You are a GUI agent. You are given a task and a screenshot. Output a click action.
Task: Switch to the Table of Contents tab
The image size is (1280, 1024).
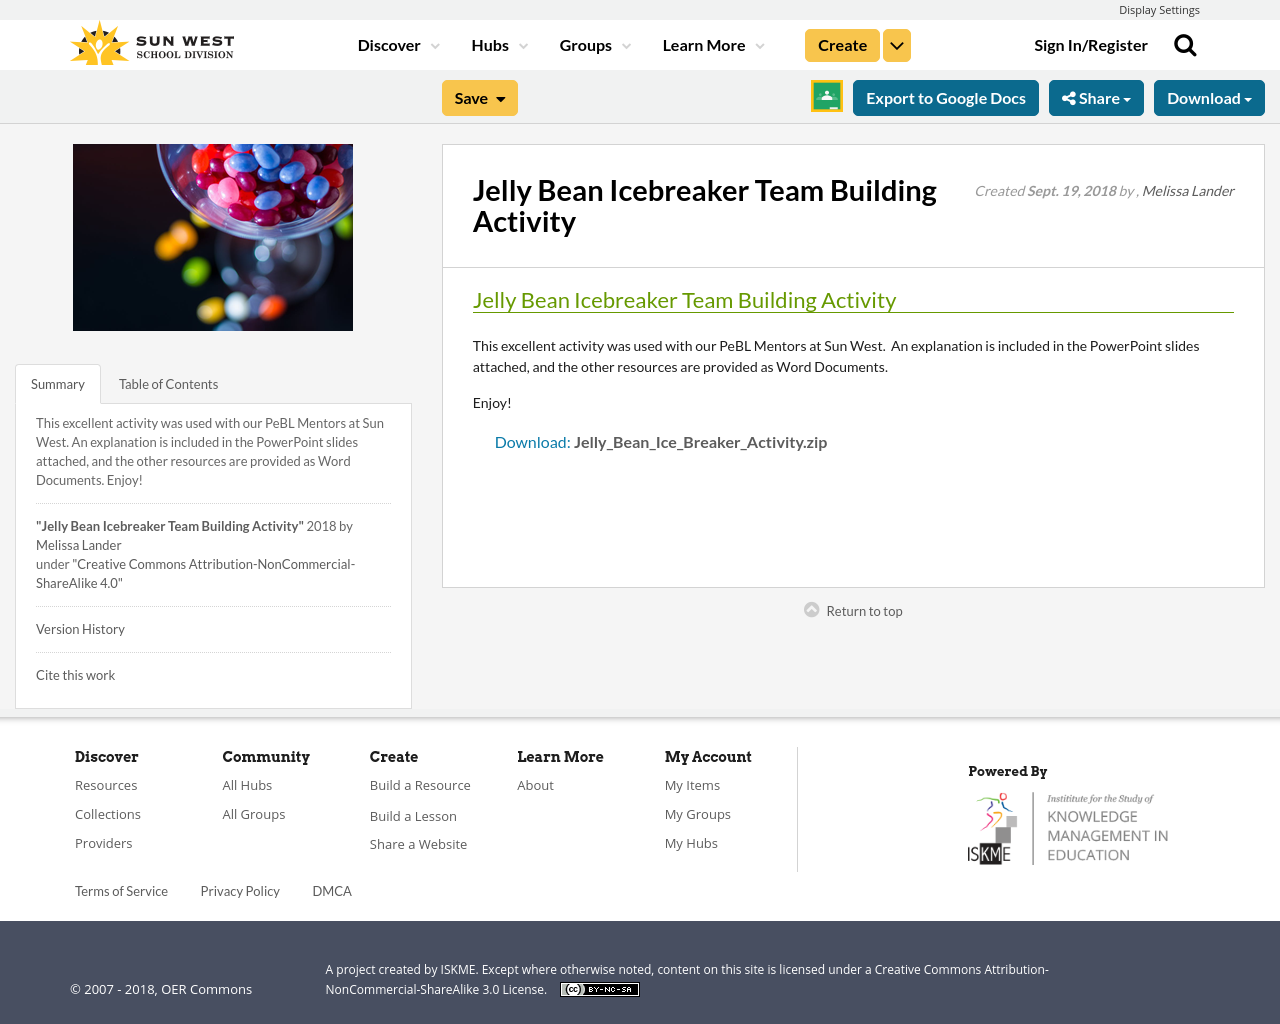tap(167, 383)
